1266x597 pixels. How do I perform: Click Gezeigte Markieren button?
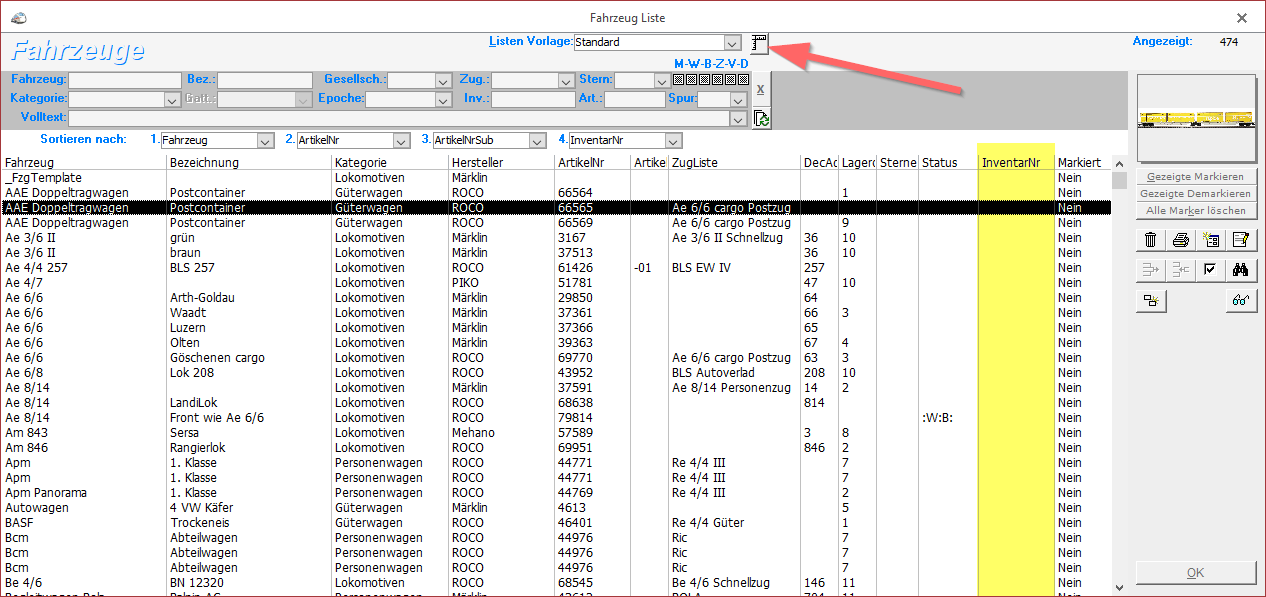[x=1197, y=177]
